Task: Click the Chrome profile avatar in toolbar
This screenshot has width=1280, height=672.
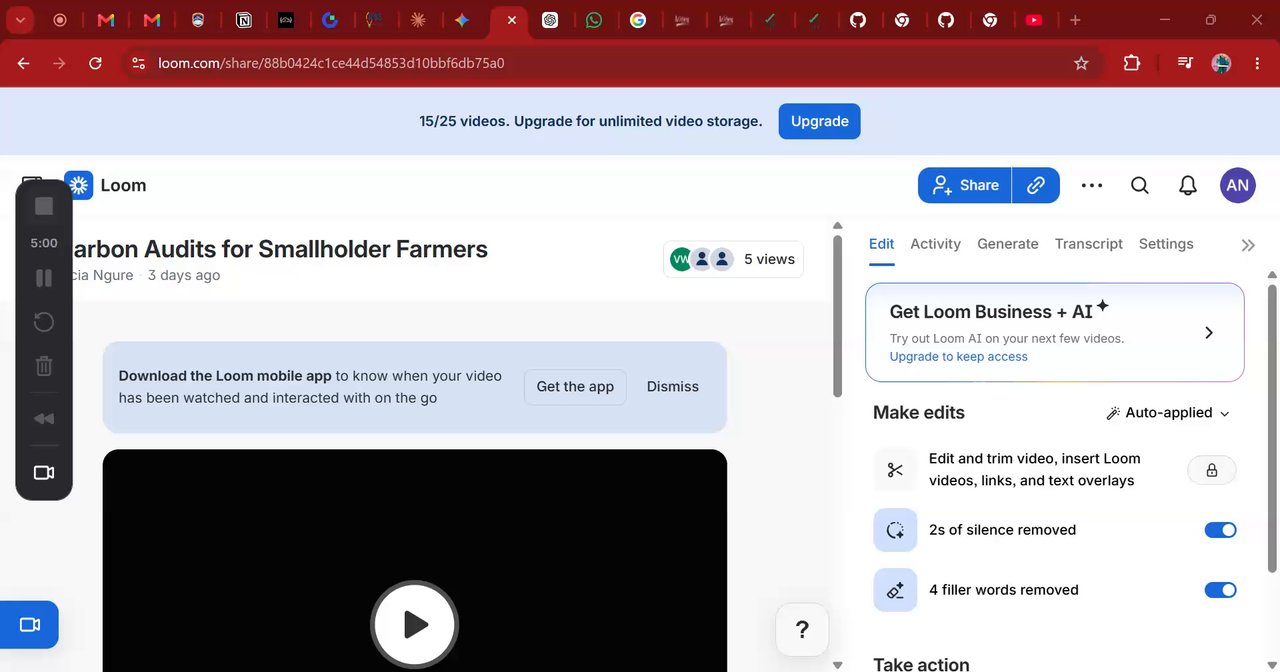Action: [1221, 63]
